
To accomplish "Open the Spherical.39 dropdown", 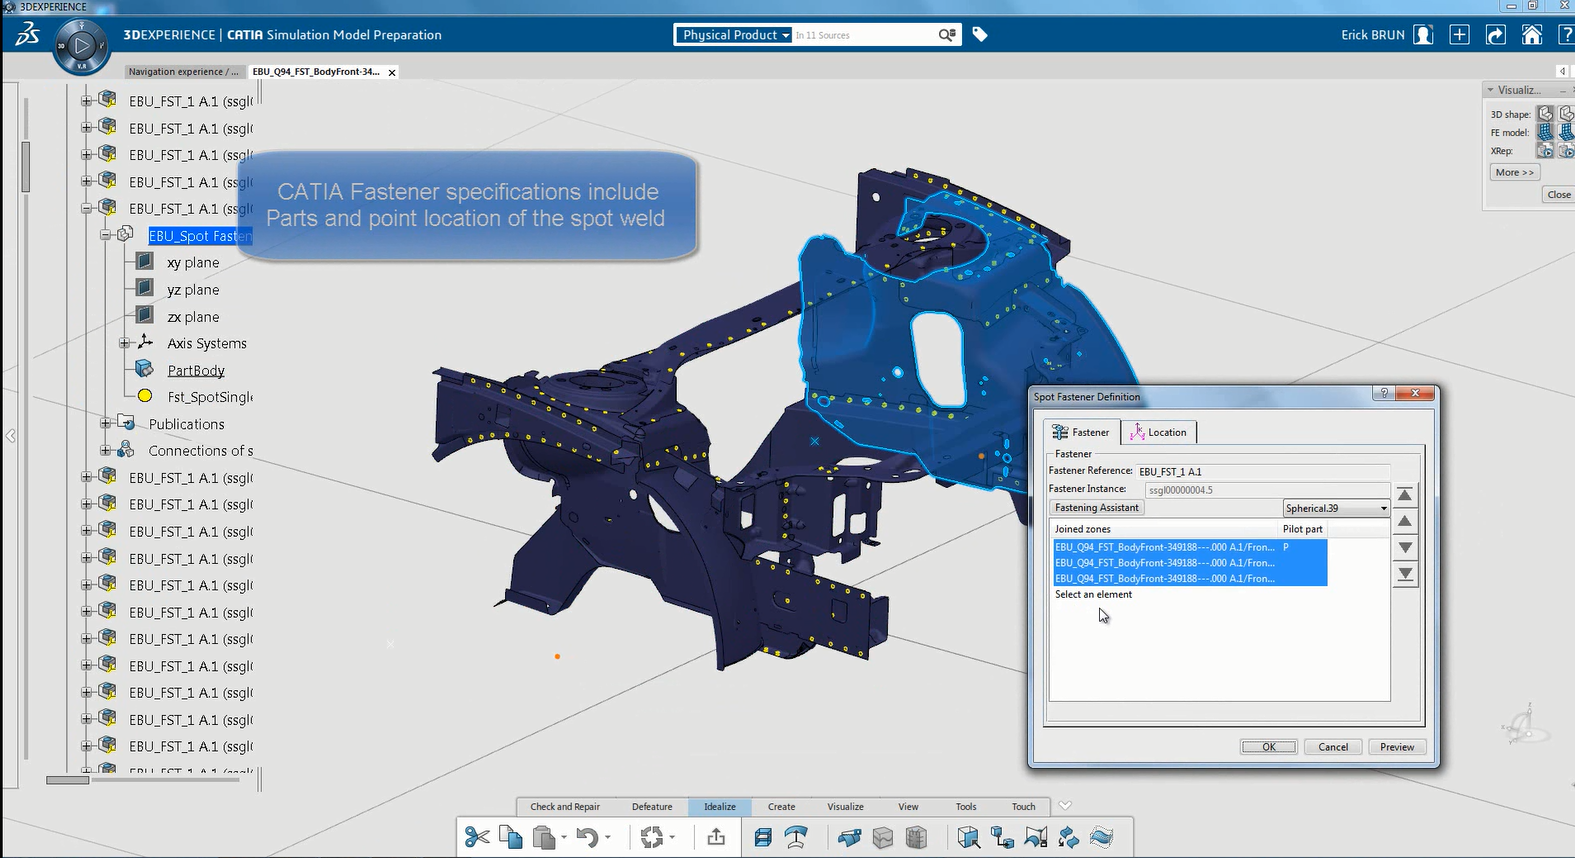I will (x=1384, y=508).
